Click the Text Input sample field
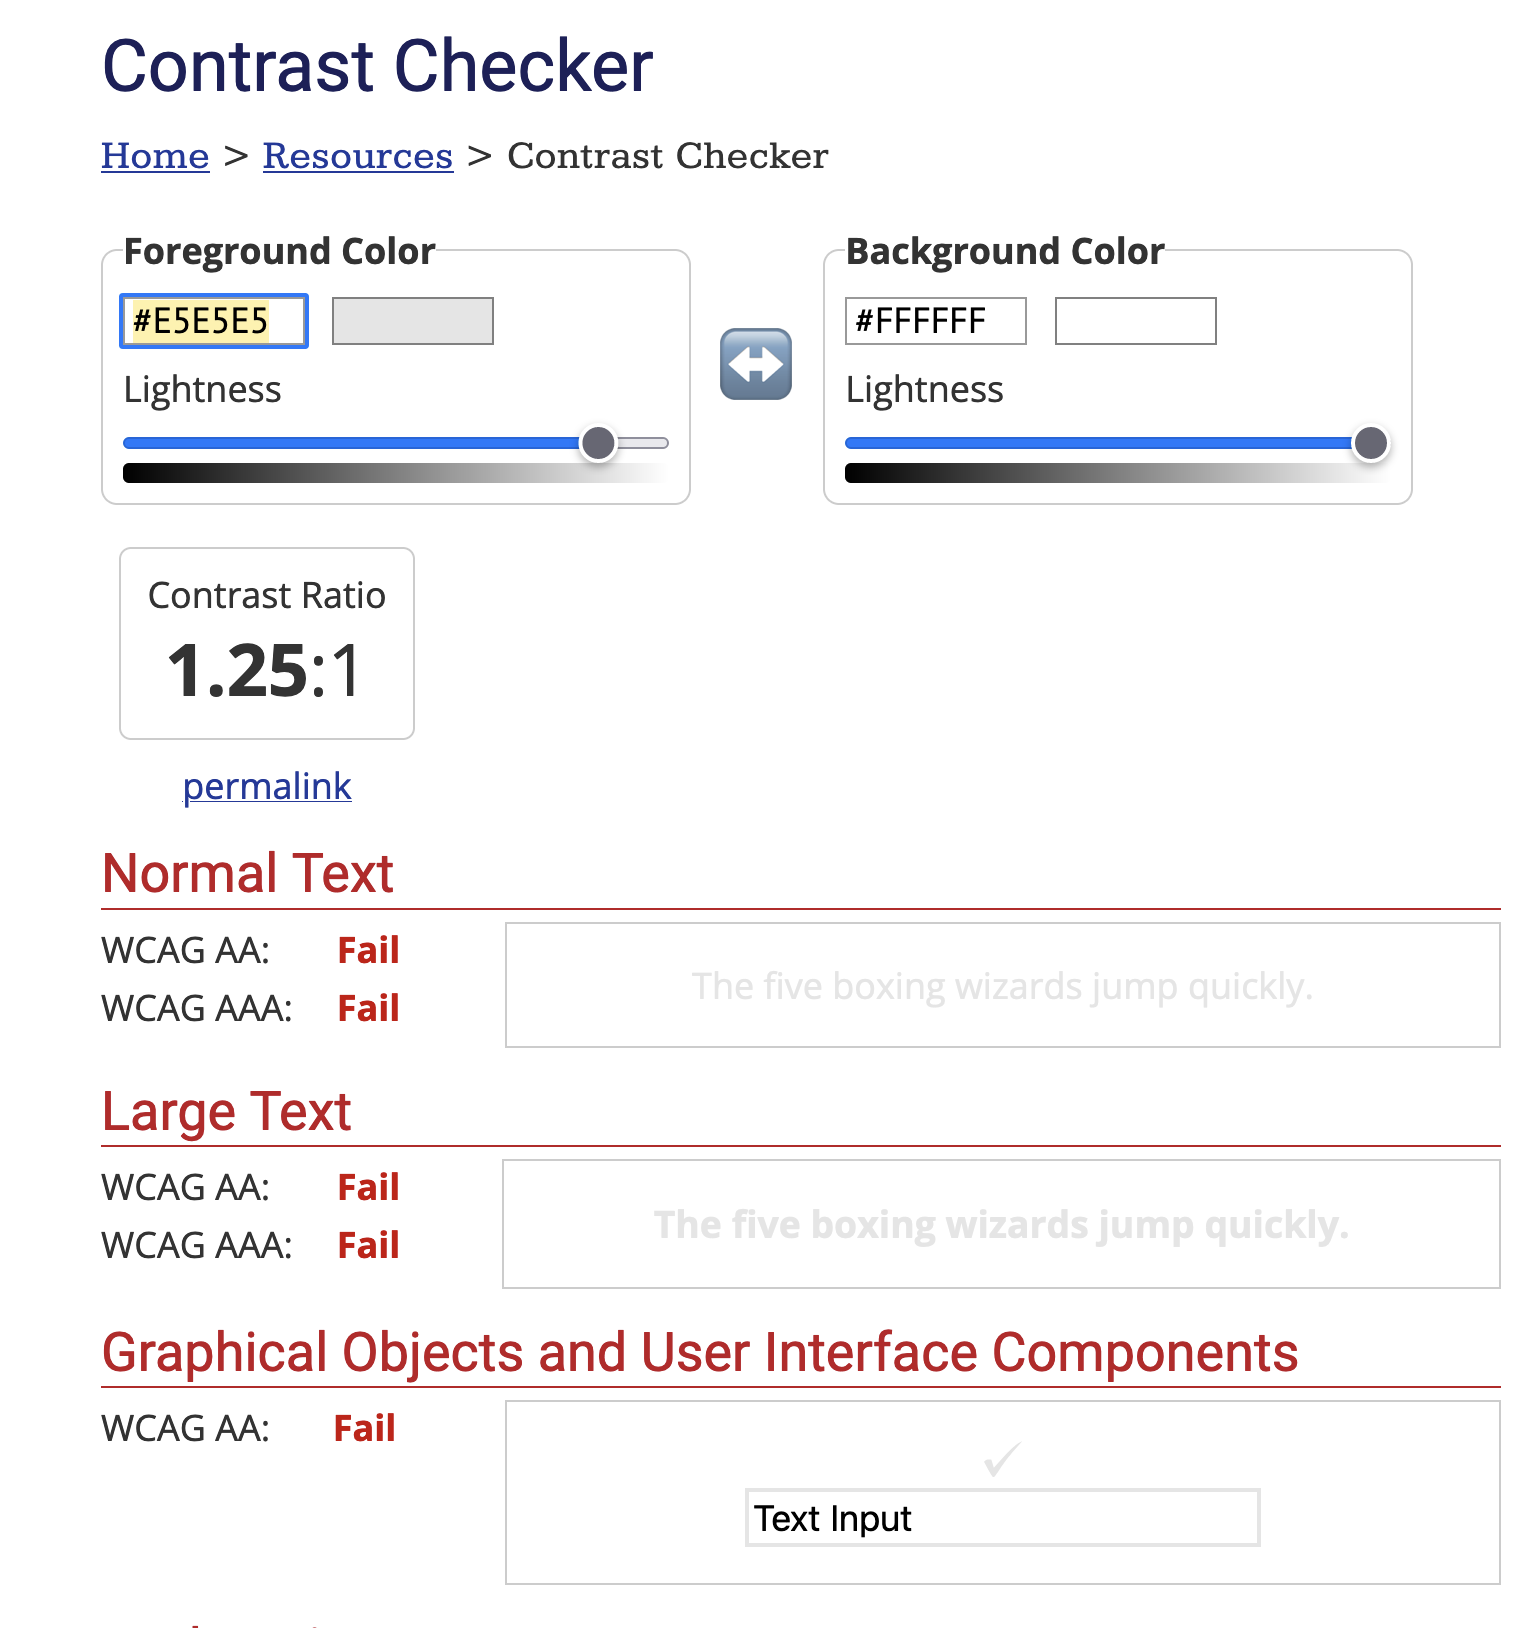This screenshot has height=1628, width=1522. [1001, 1518]
